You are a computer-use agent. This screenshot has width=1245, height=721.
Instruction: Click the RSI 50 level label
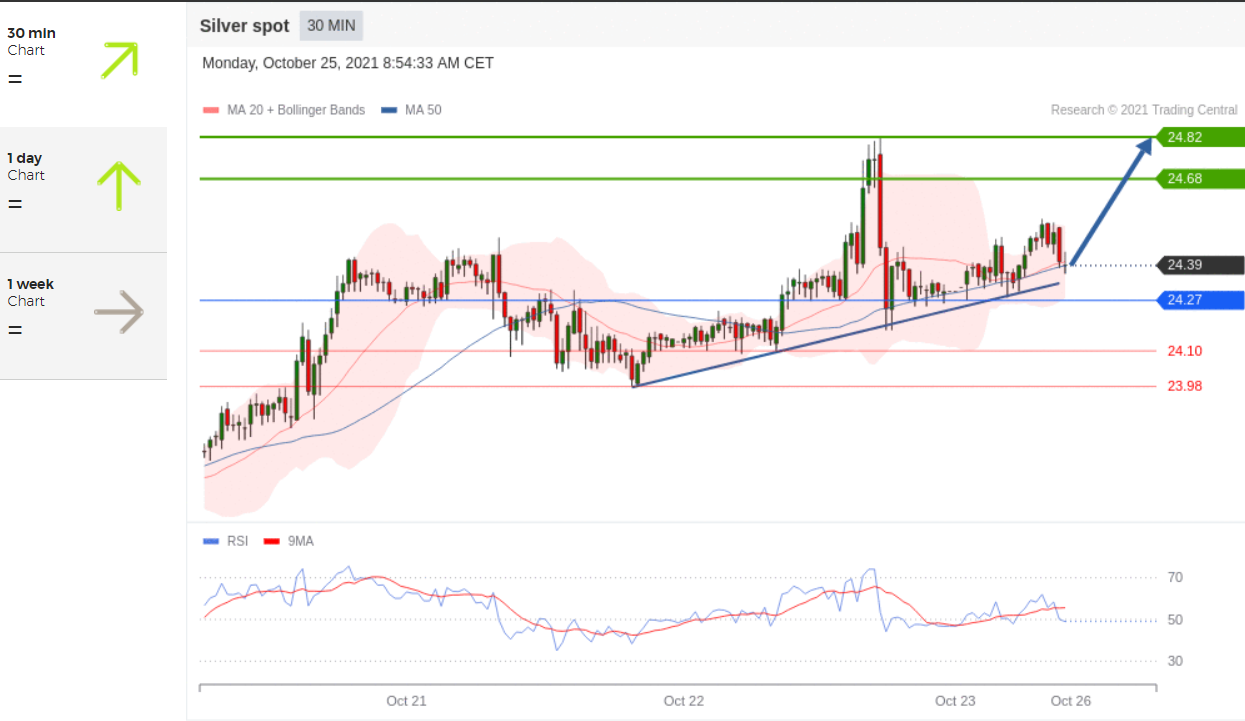1175,620
